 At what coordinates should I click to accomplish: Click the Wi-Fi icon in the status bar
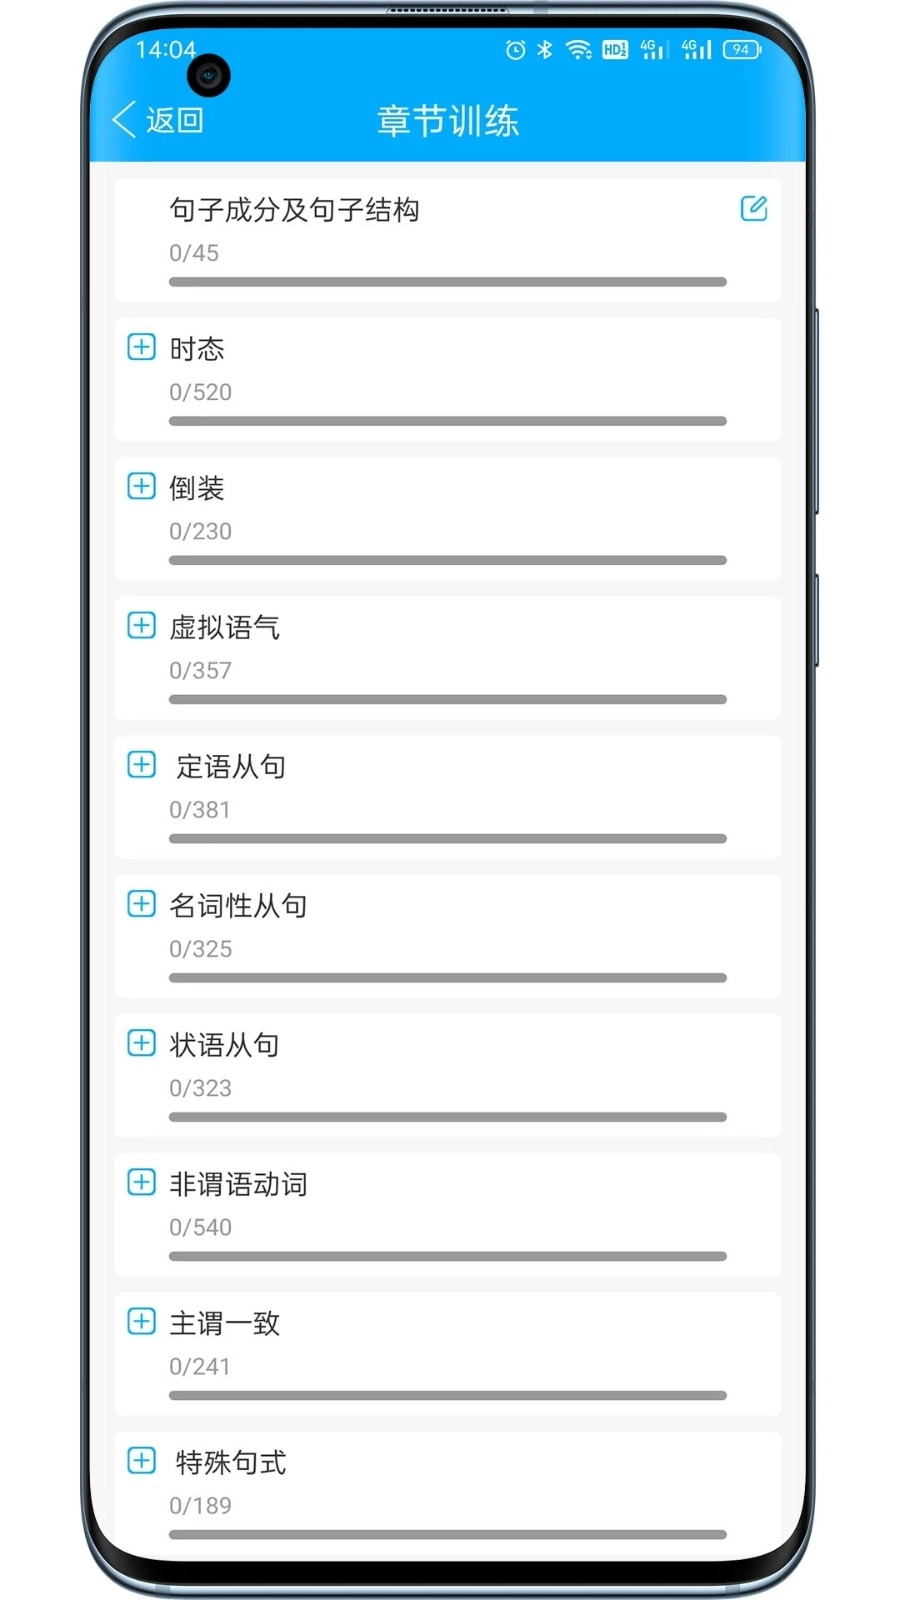tap(580, 48)
